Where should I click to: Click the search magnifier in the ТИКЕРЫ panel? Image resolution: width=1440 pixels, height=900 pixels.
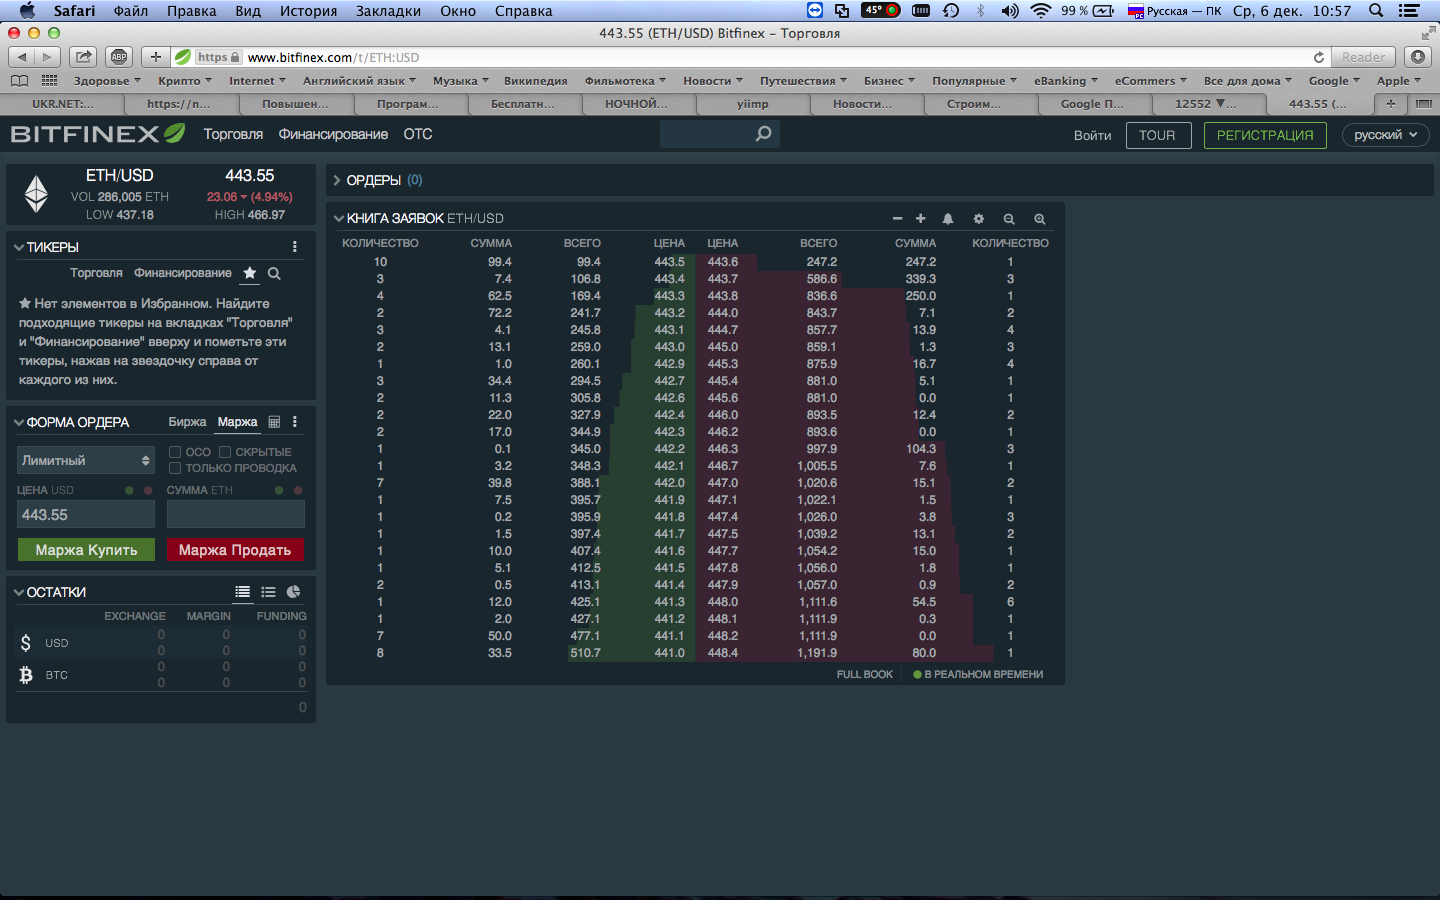pos(274,273)
